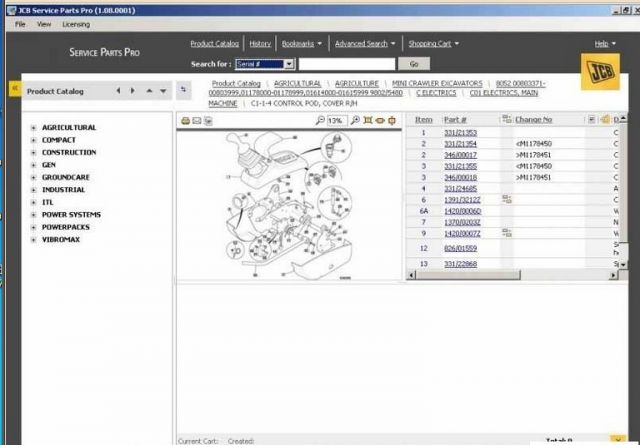Open the Shopping Cart dropdown menu
The width and height of the screenshot is (640, 445).
(433, 44)
